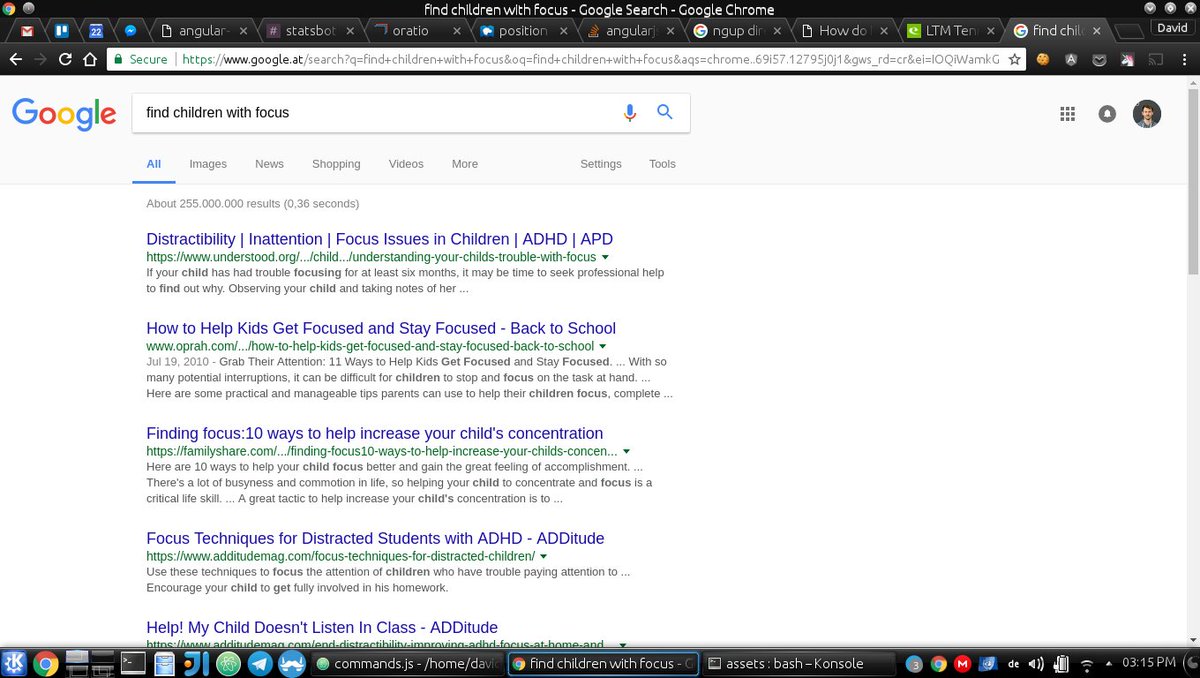Switch to Shopping results

point(336,164)
